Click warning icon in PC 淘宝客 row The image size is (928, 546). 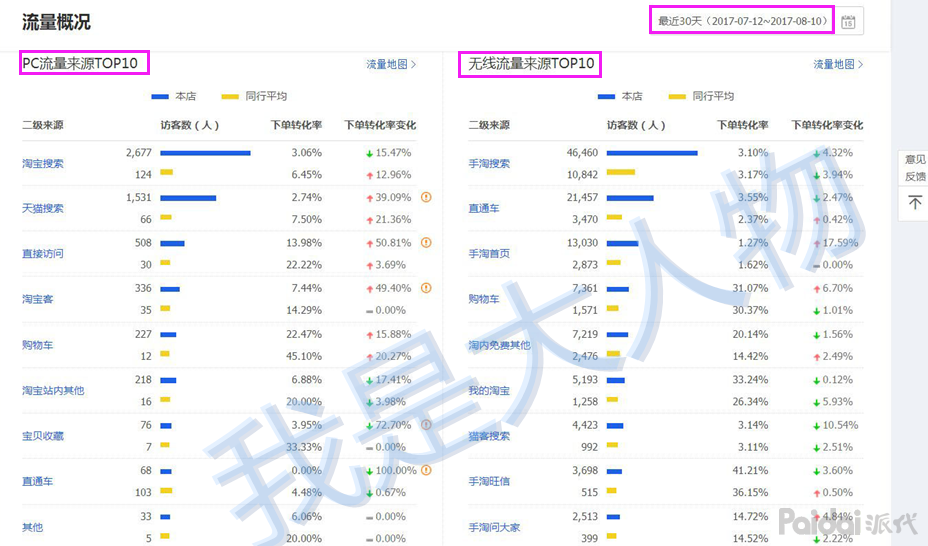pos(426,288)
